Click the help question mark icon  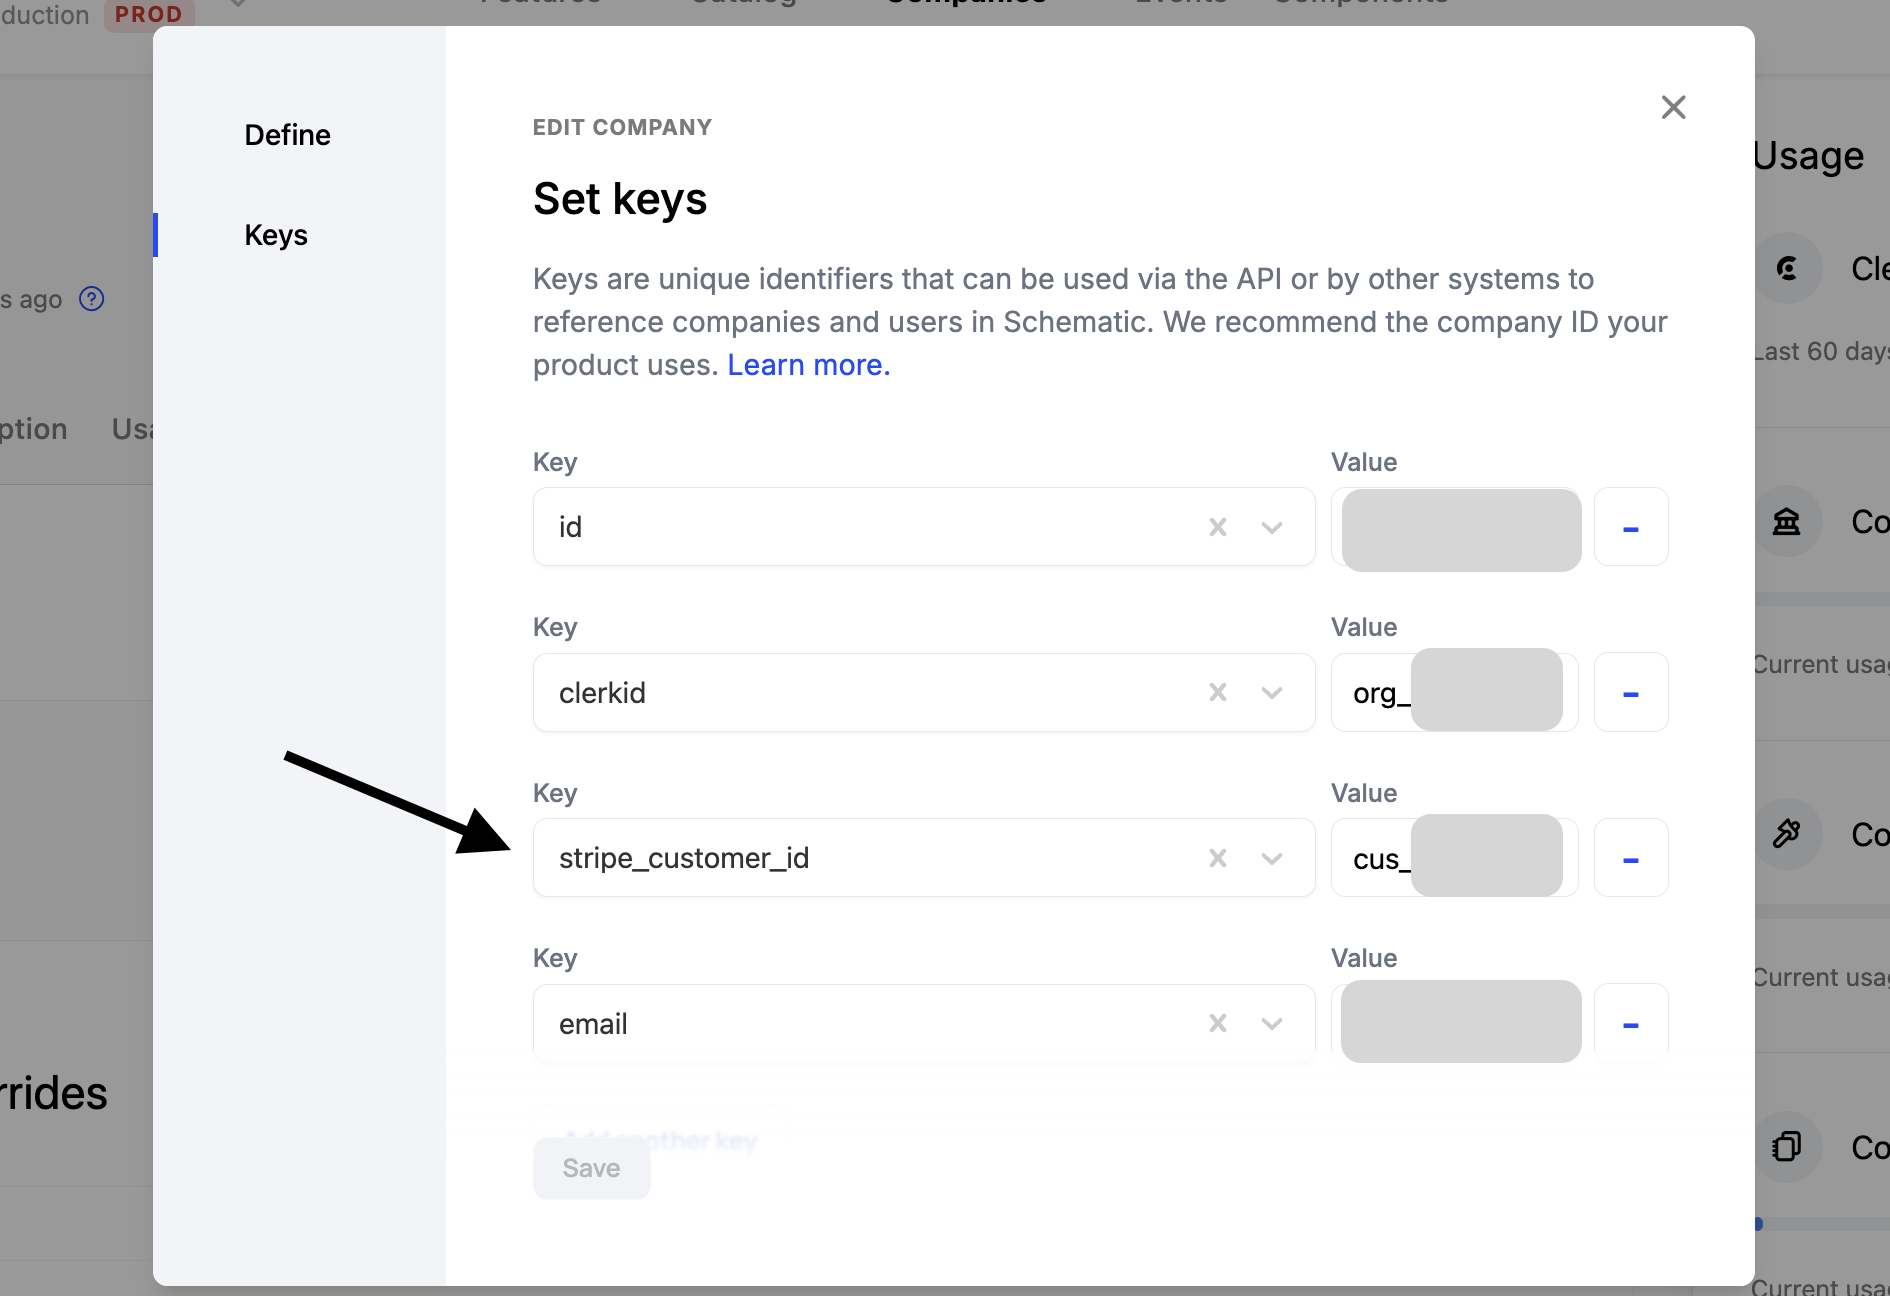[92, 299]
